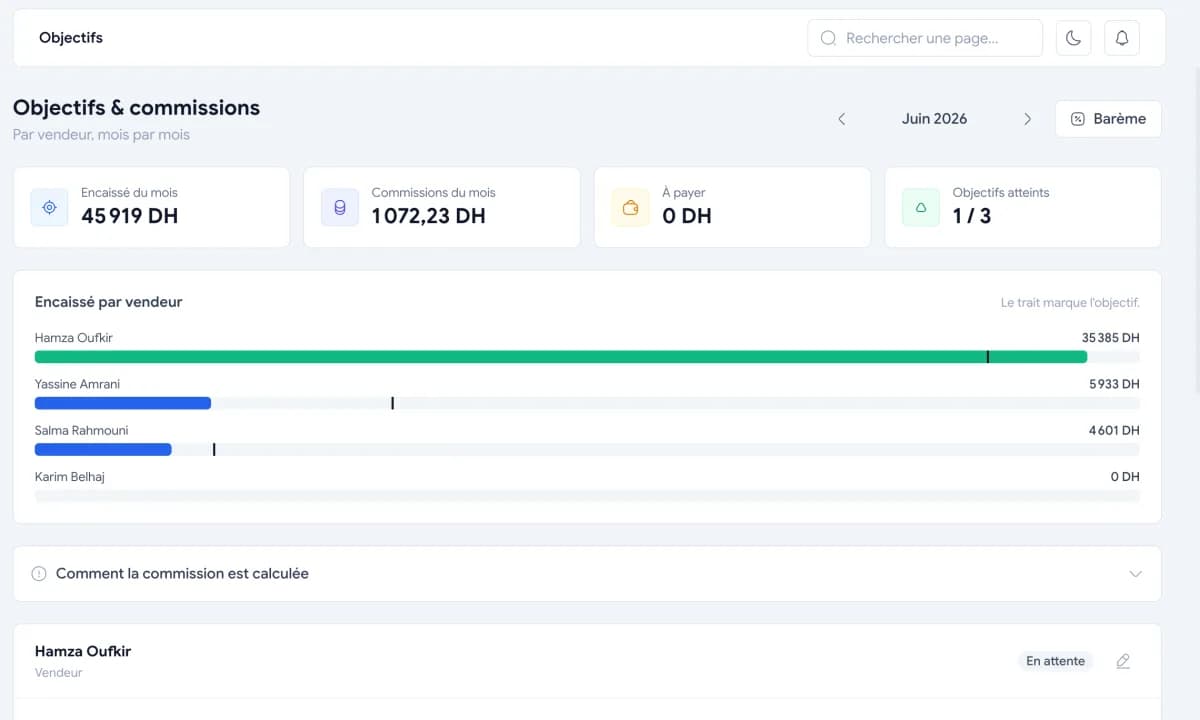The width and height of the screenshot is (1200, 720).
Task: Click Salma Rahmouni's blue progress bar
Action: 103,449
